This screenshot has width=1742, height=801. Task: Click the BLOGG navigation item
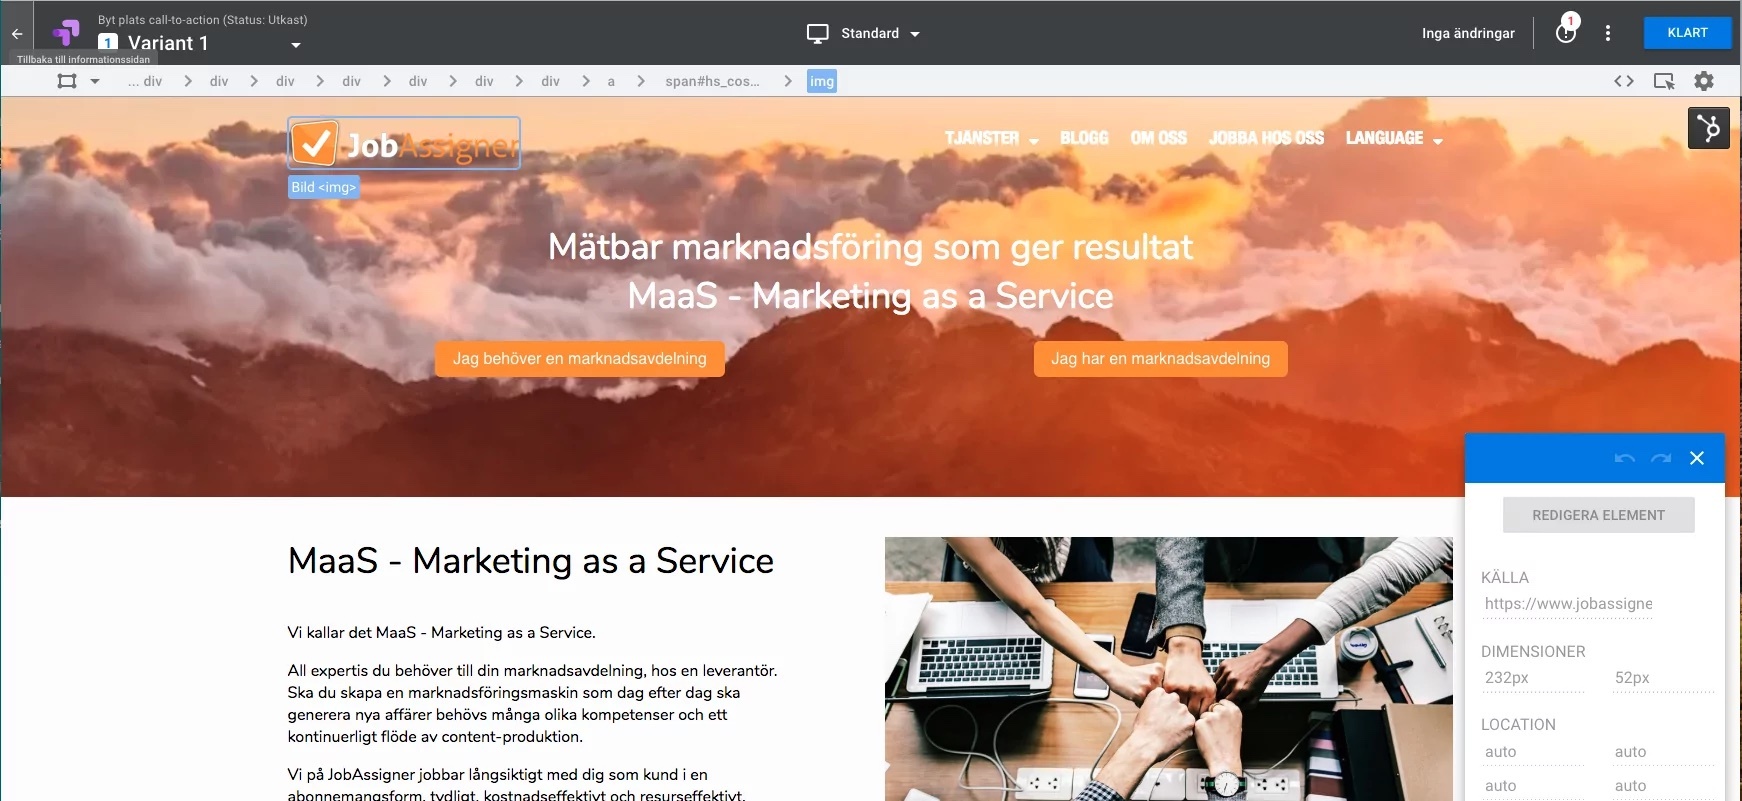click(x=1084, y=138)
